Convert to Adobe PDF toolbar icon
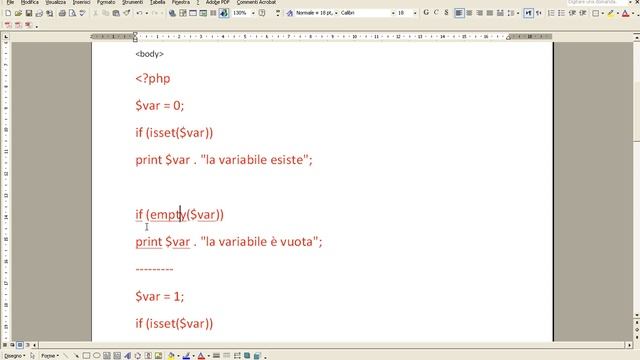 coord(8,25)
